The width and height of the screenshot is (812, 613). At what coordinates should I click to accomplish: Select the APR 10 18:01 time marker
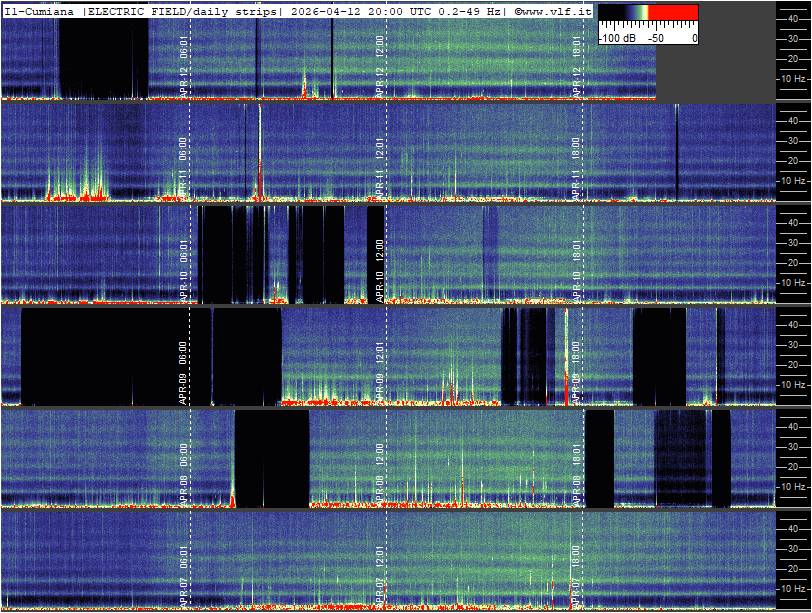(x=576, y=271)
